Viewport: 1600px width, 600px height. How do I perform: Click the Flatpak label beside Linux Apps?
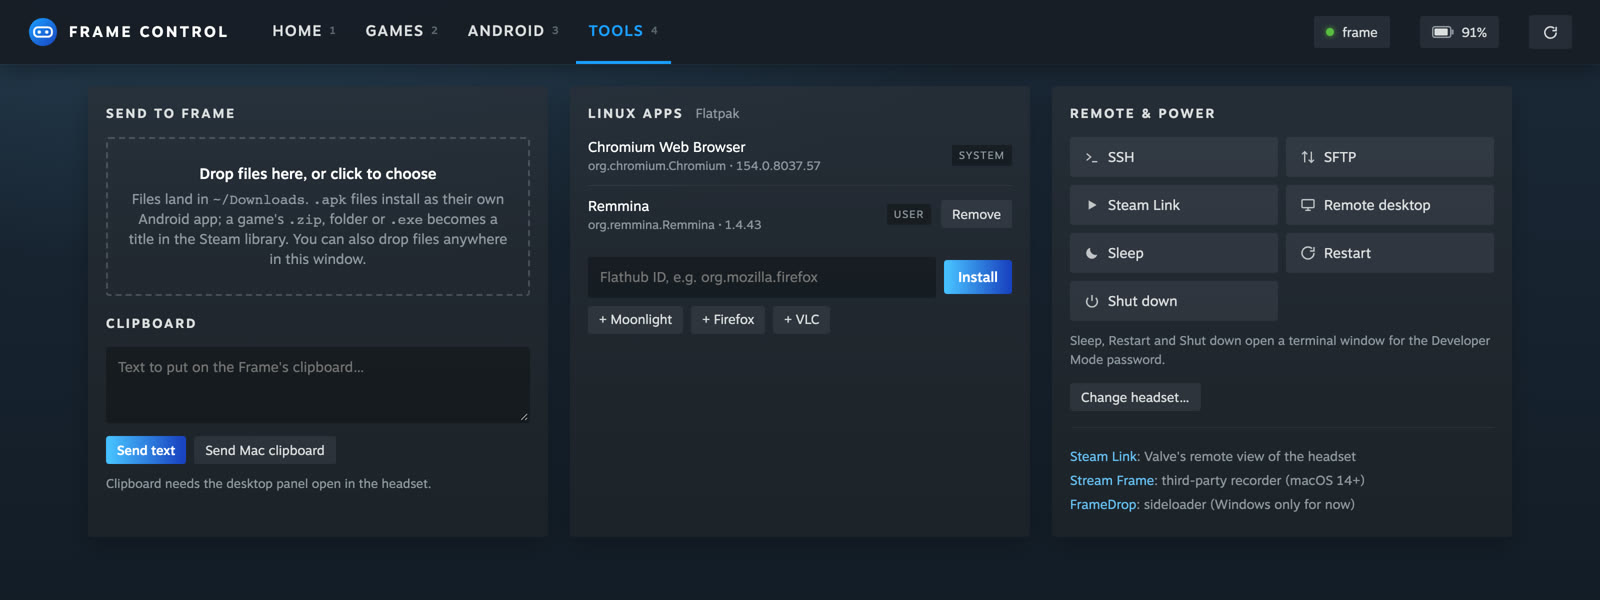click(717, 113)
